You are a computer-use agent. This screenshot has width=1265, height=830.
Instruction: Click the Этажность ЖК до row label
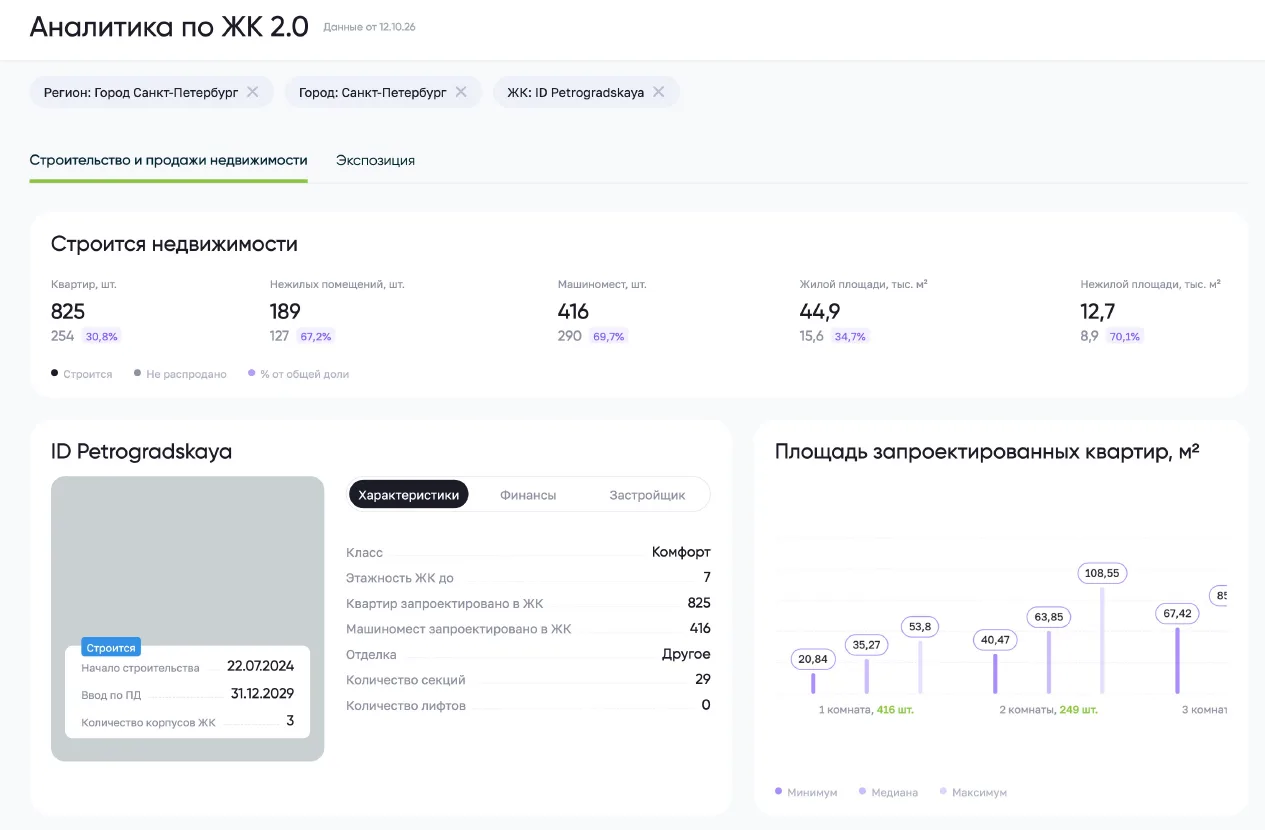tap(400, 578)
